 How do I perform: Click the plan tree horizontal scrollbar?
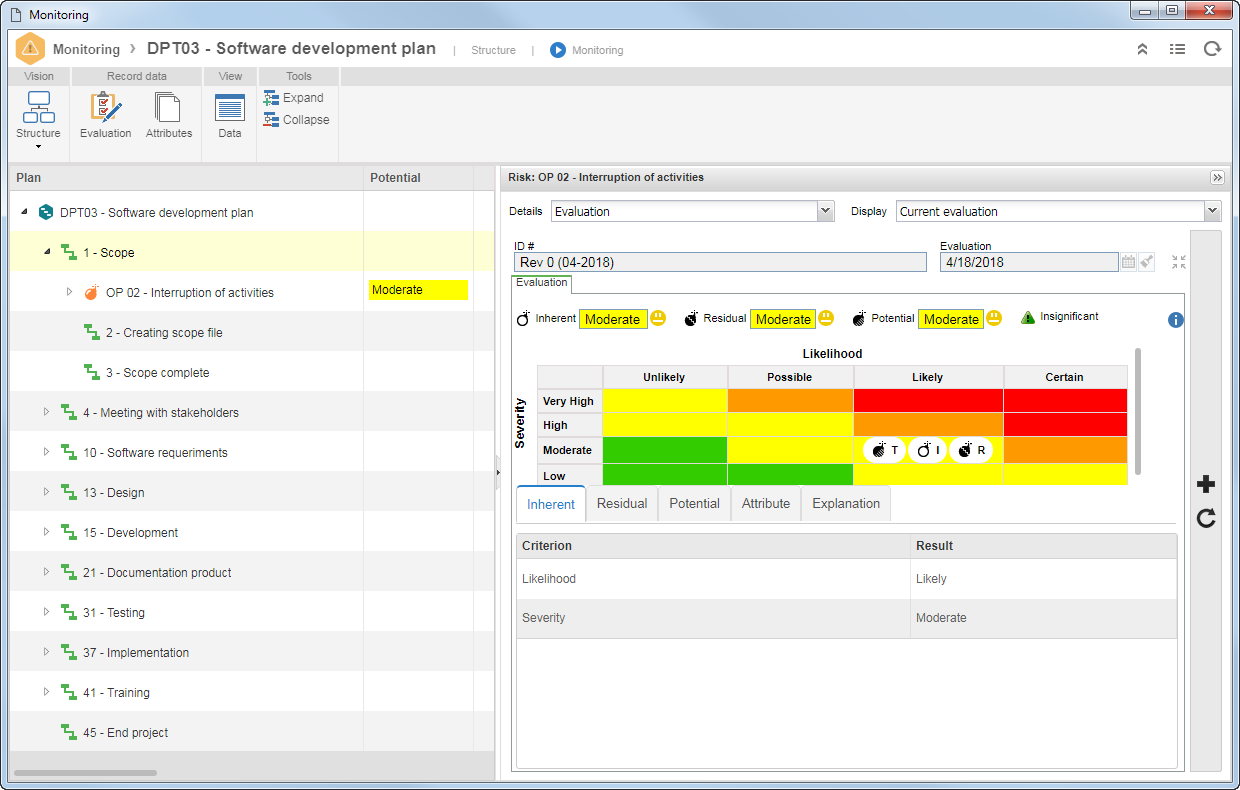point(85,773)
